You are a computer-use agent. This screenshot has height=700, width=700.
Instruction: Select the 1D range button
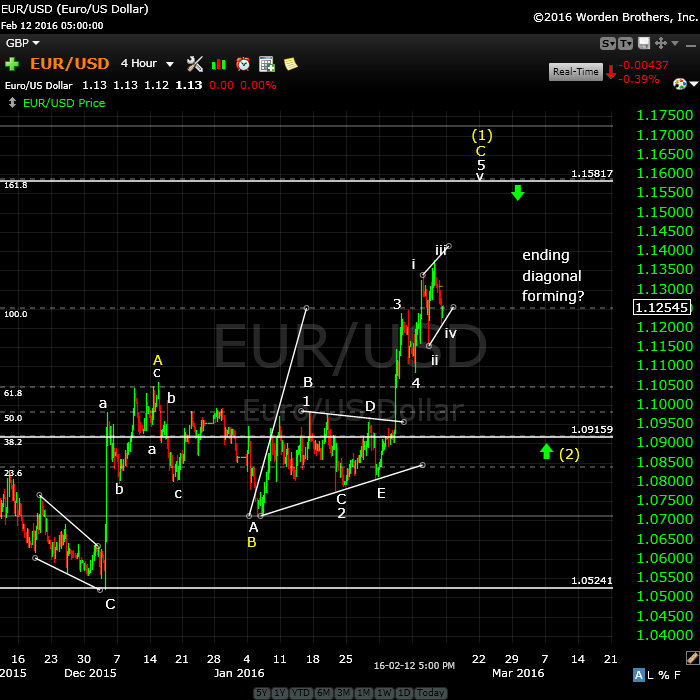(404, 693)
